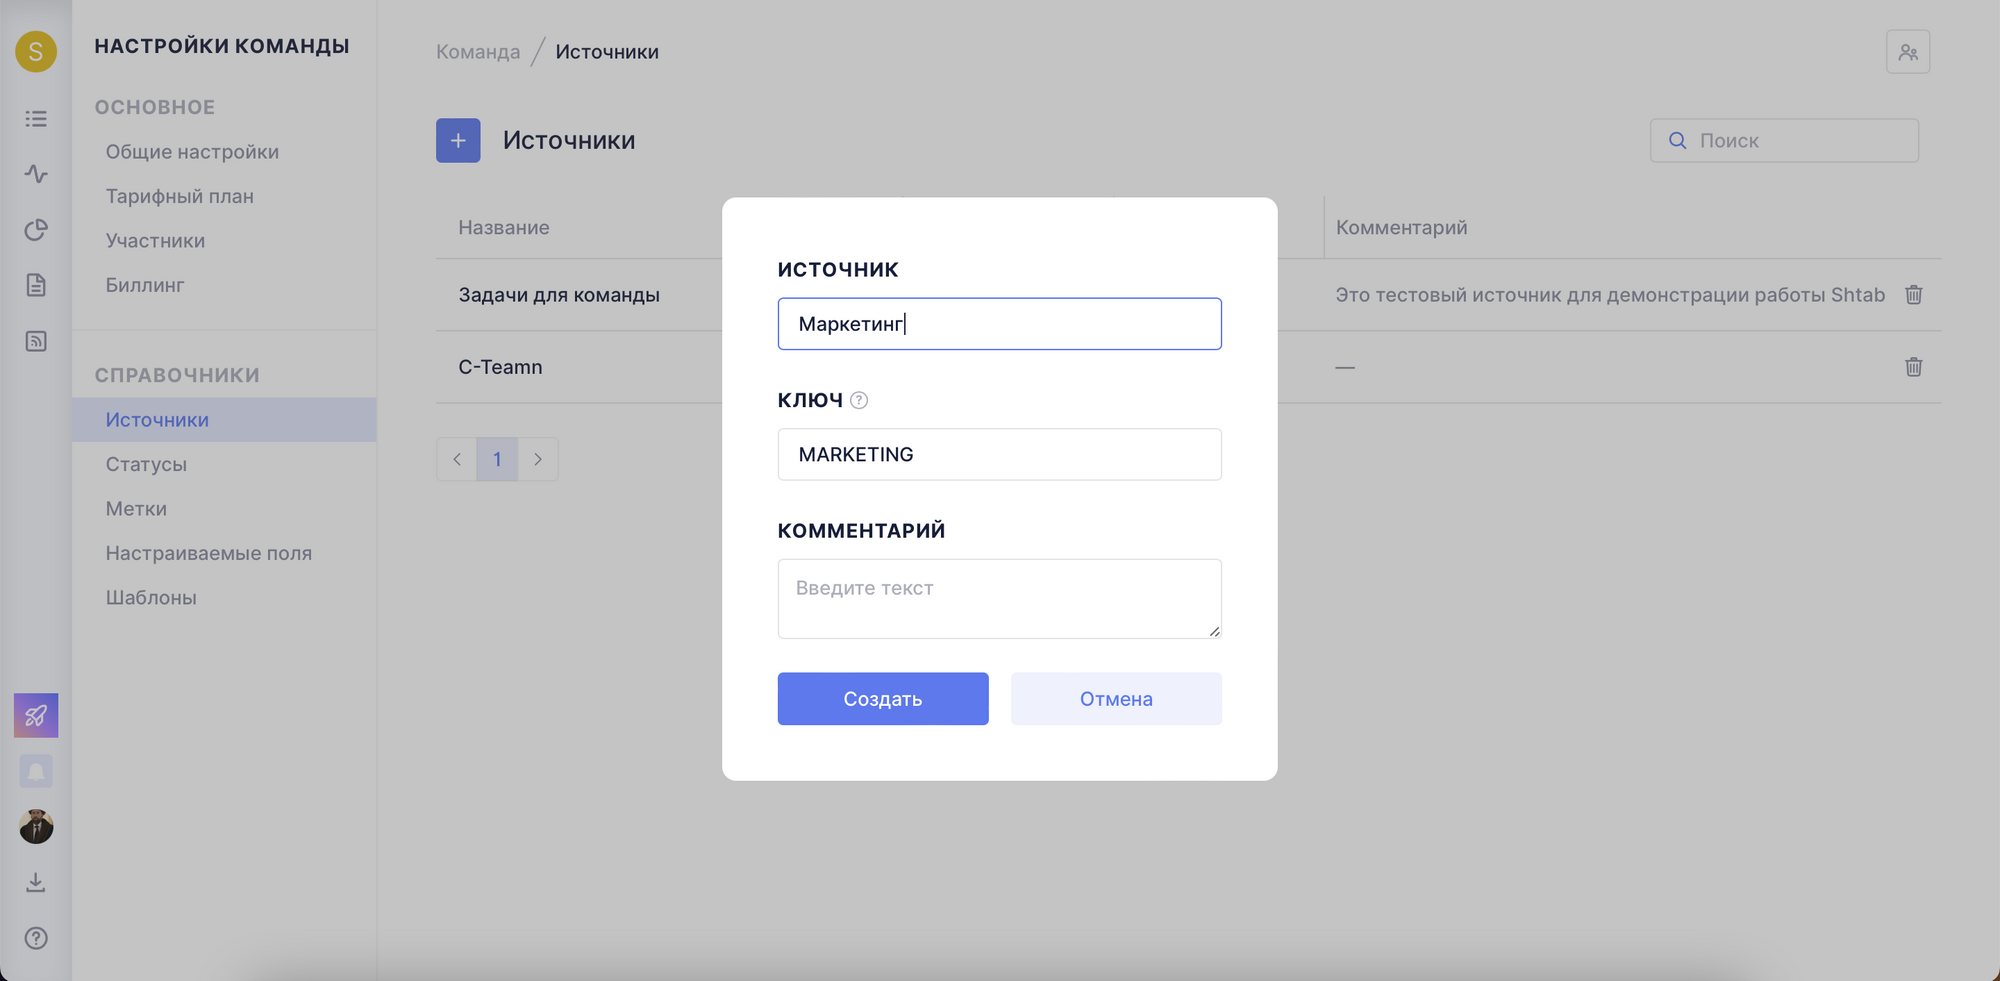Open the task list icon in sidebar
Image resolution: width=2000 pixels, height=981 pixels.
tap(36, 119)
